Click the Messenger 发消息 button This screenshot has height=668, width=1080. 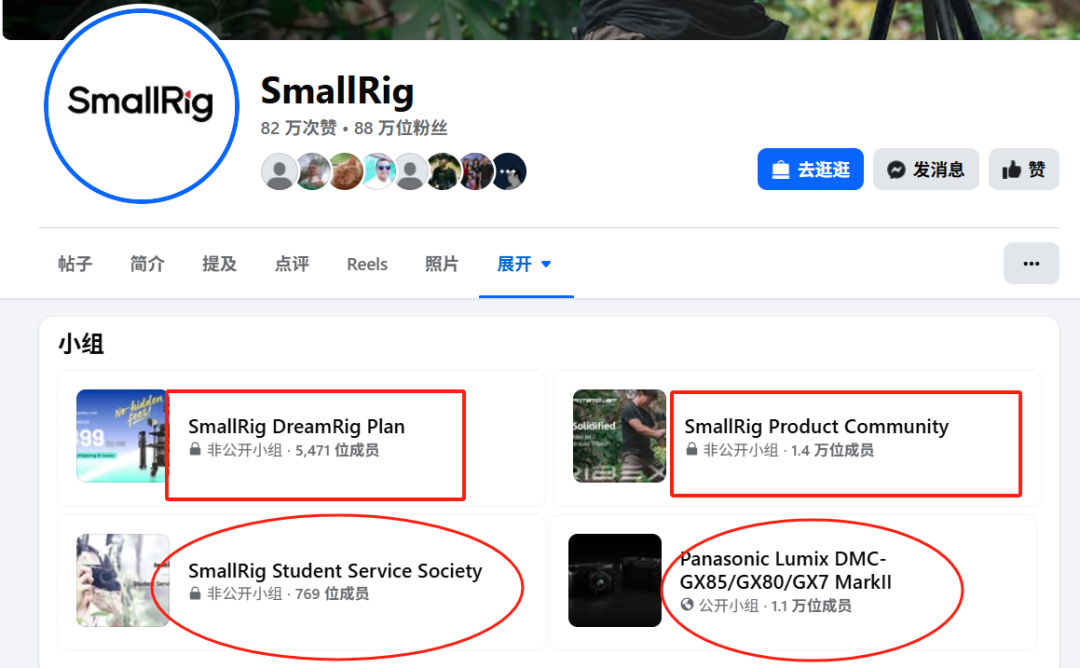(x=926, y=169)
